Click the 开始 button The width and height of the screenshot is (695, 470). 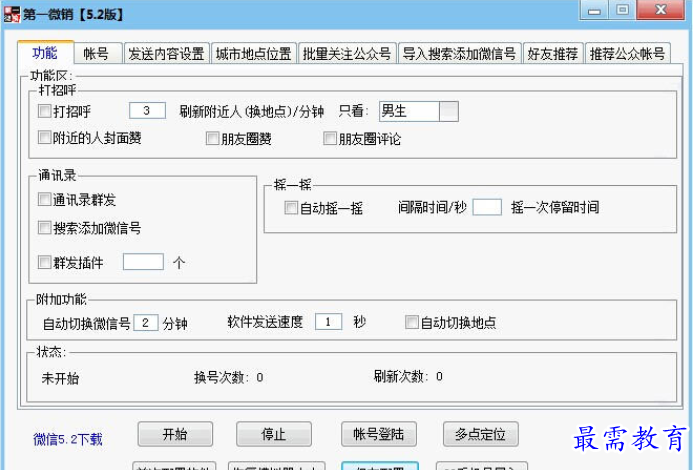[x=175, y=434]
